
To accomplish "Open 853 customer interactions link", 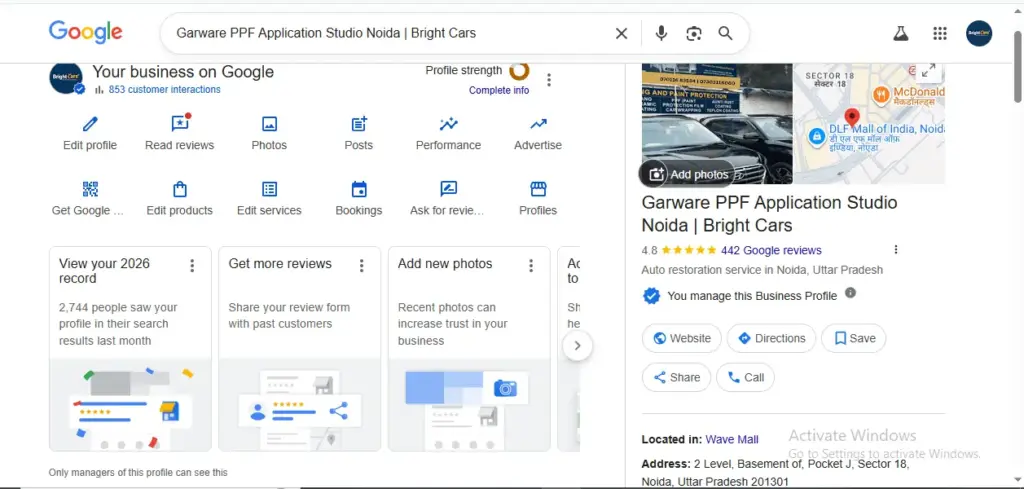I will pyautogui.click(x=165, y=89).
